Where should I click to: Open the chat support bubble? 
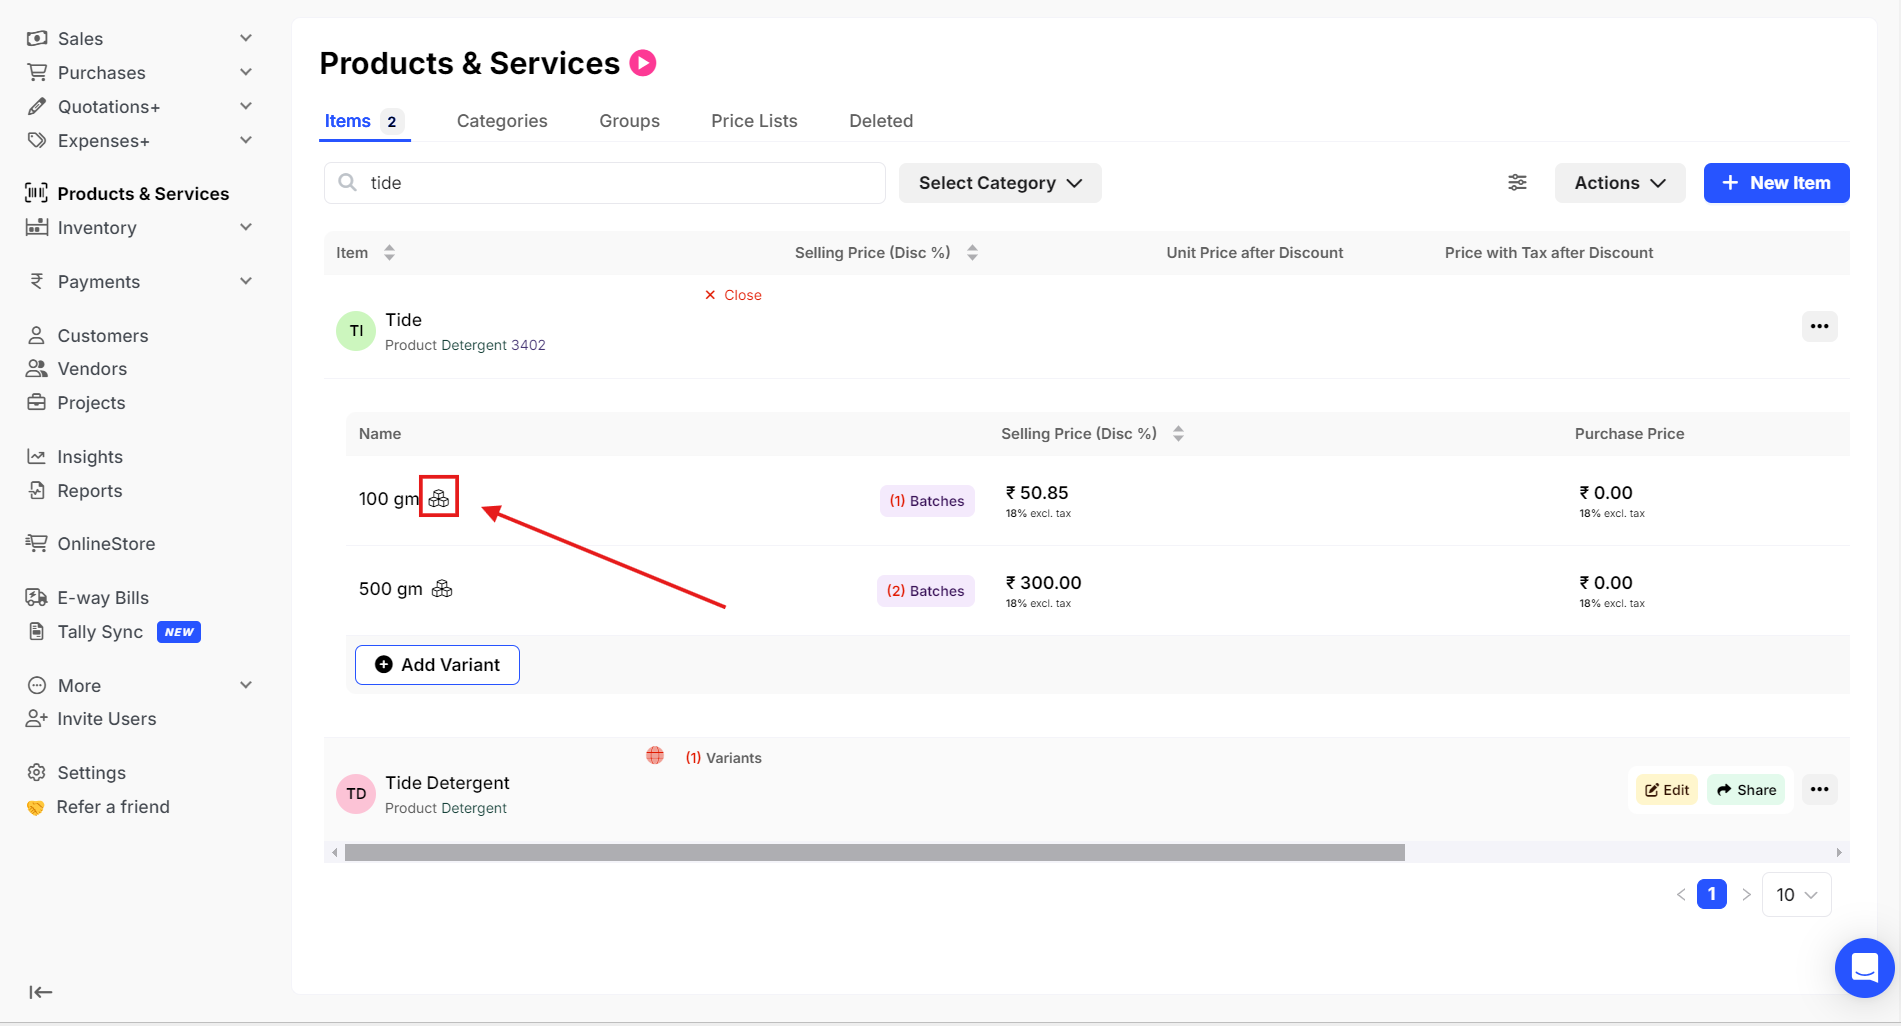pyautogui.click(x=1864, y=967)
